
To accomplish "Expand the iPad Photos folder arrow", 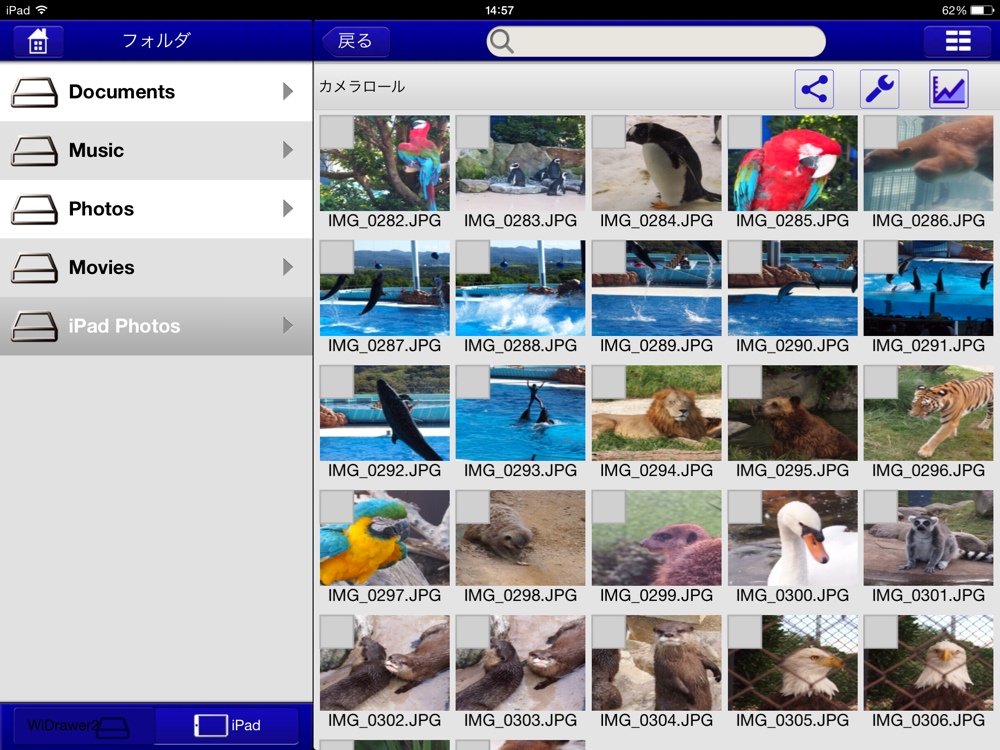I will coord(288,326).
